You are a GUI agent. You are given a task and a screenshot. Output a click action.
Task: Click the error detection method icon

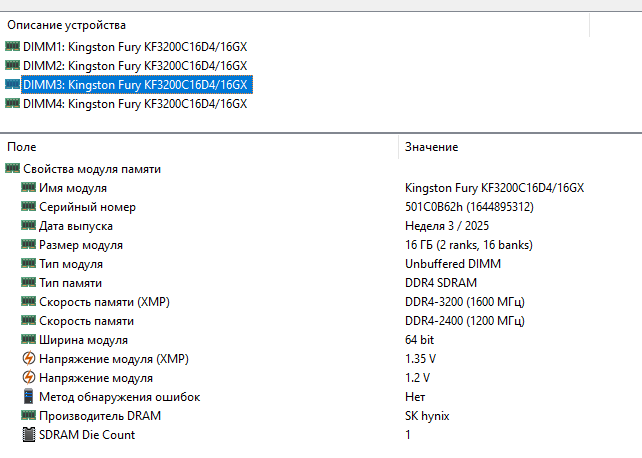coord(28,397)
